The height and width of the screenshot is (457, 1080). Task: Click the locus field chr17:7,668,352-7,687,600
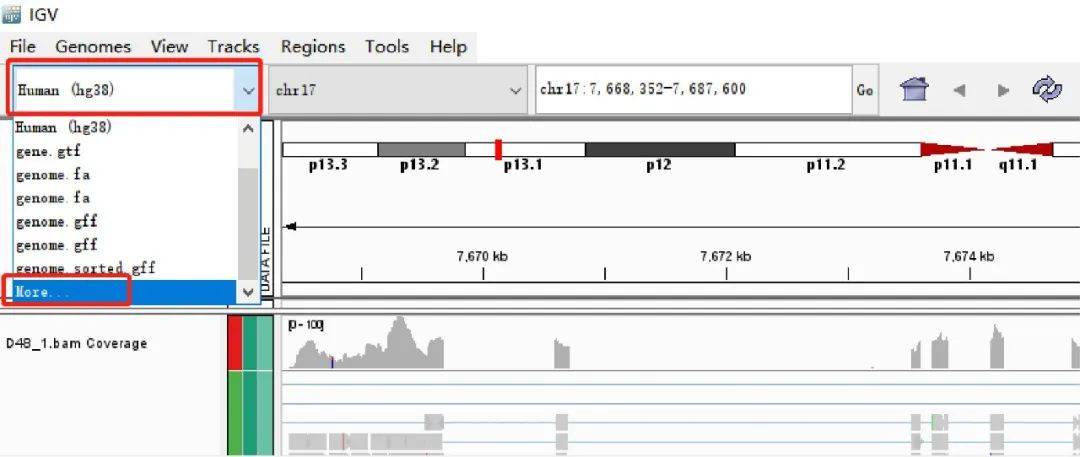coord(694,90)
